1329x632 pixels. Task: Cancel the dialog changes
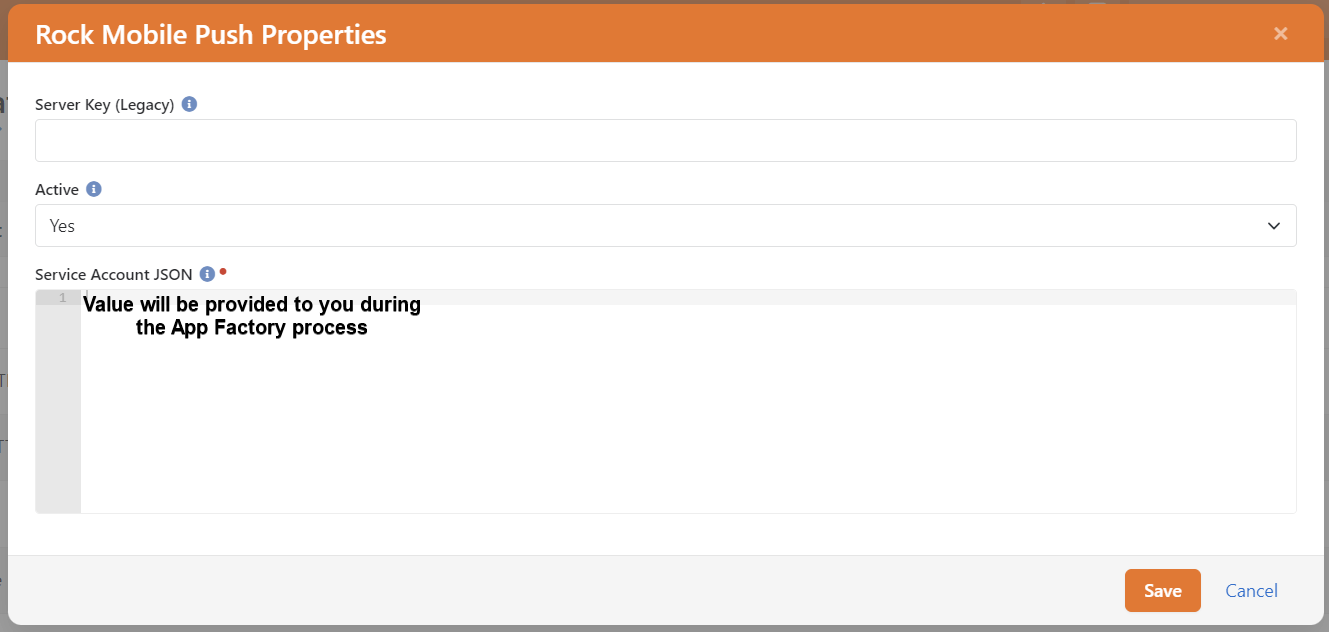[1251, 591]
